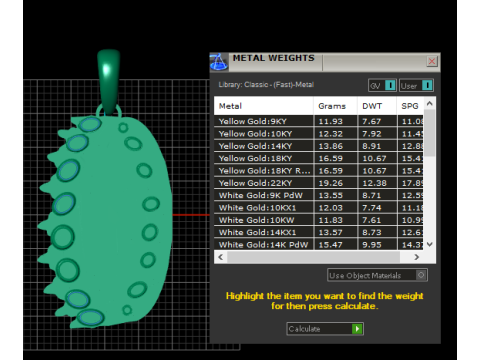The height and width of the screenshot is (360, 480).
Task: Click the green arrow on Calculate
Action: (x=357, y=329)
